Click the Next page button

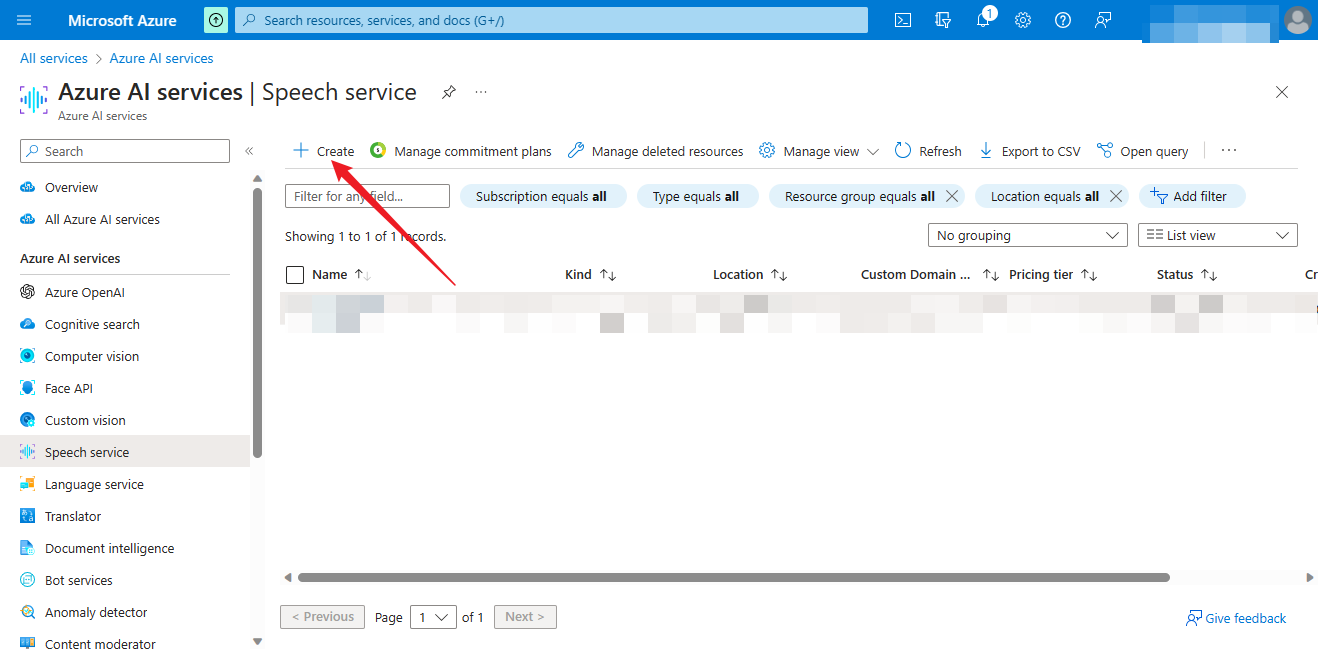click(525, 617)
